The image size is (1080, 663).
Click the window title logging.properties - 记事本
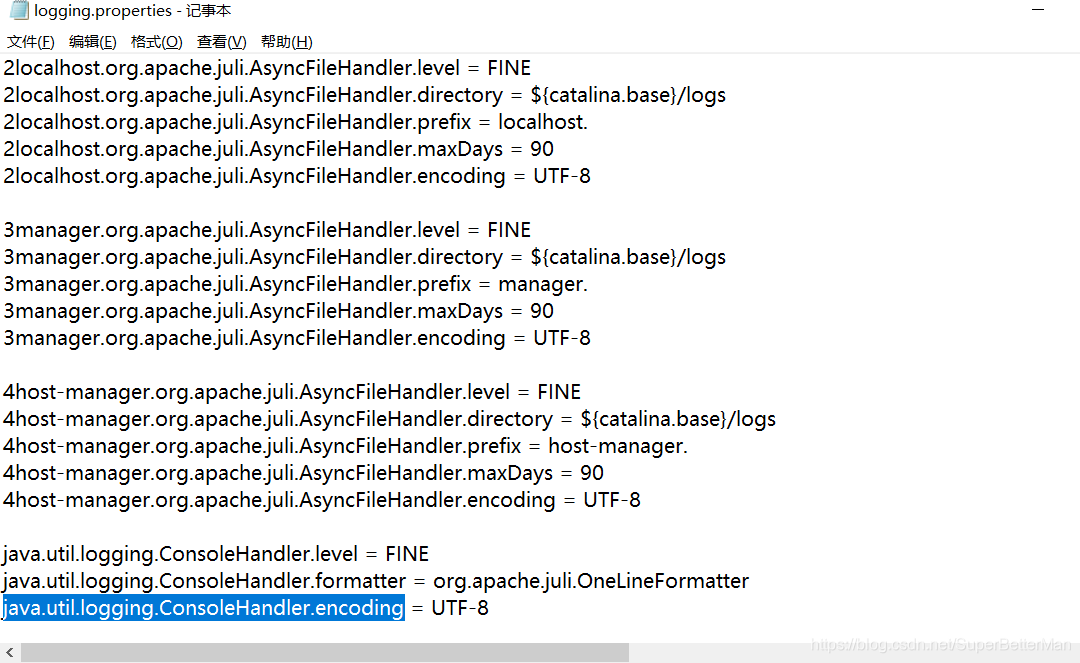(x=132, y=10)
